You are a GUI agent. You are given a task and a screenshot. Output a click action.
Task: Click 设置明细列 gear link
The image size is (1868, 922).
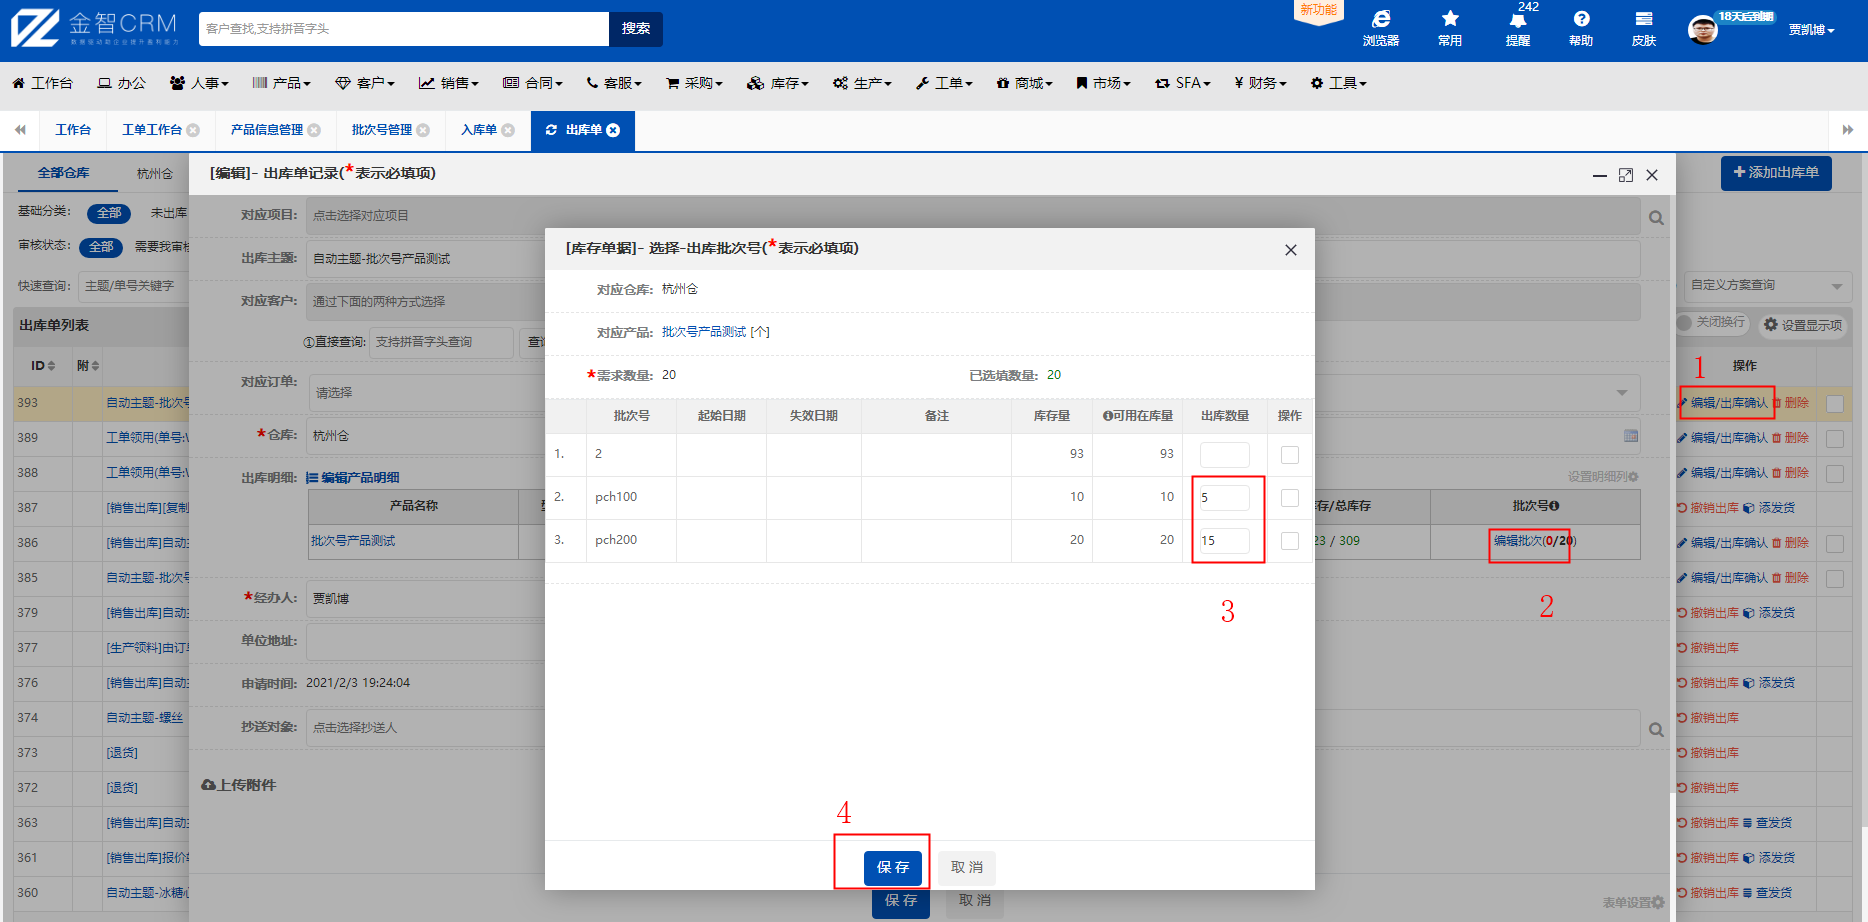pyautogui.click(x=1603, y=477)
